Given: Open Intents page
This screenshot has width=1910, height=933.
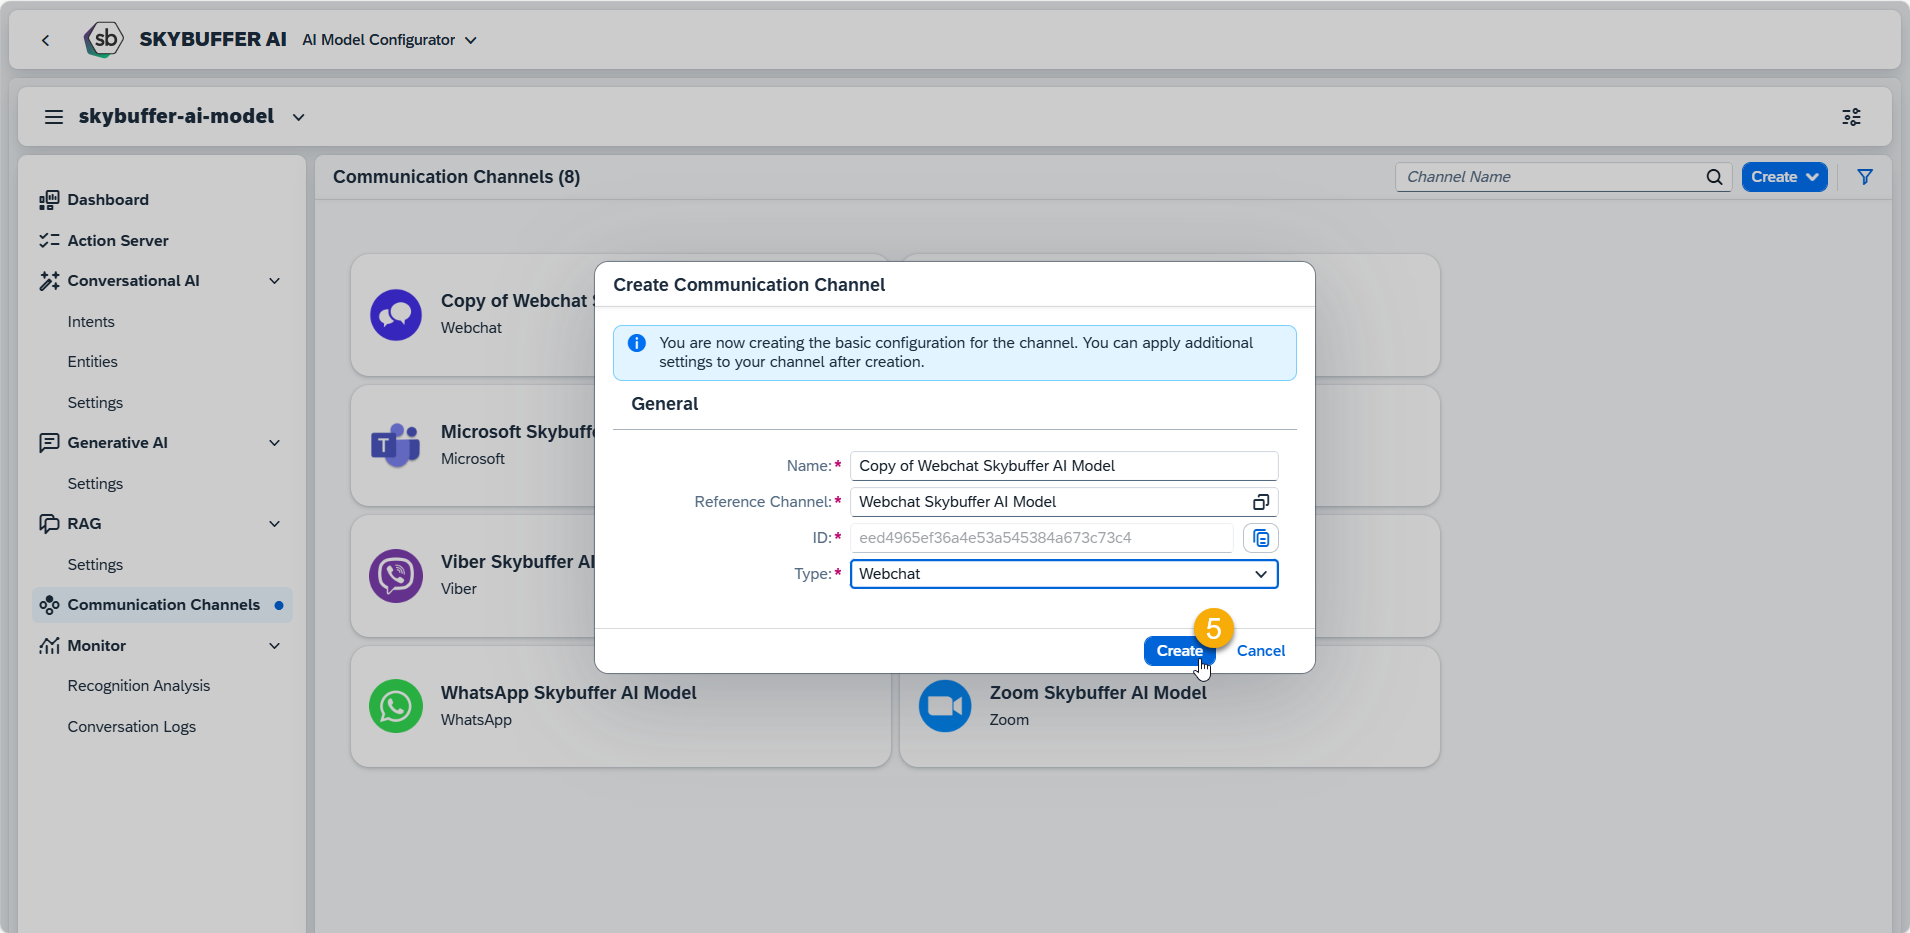Looking at the screenshot, I should pos(91,322).
